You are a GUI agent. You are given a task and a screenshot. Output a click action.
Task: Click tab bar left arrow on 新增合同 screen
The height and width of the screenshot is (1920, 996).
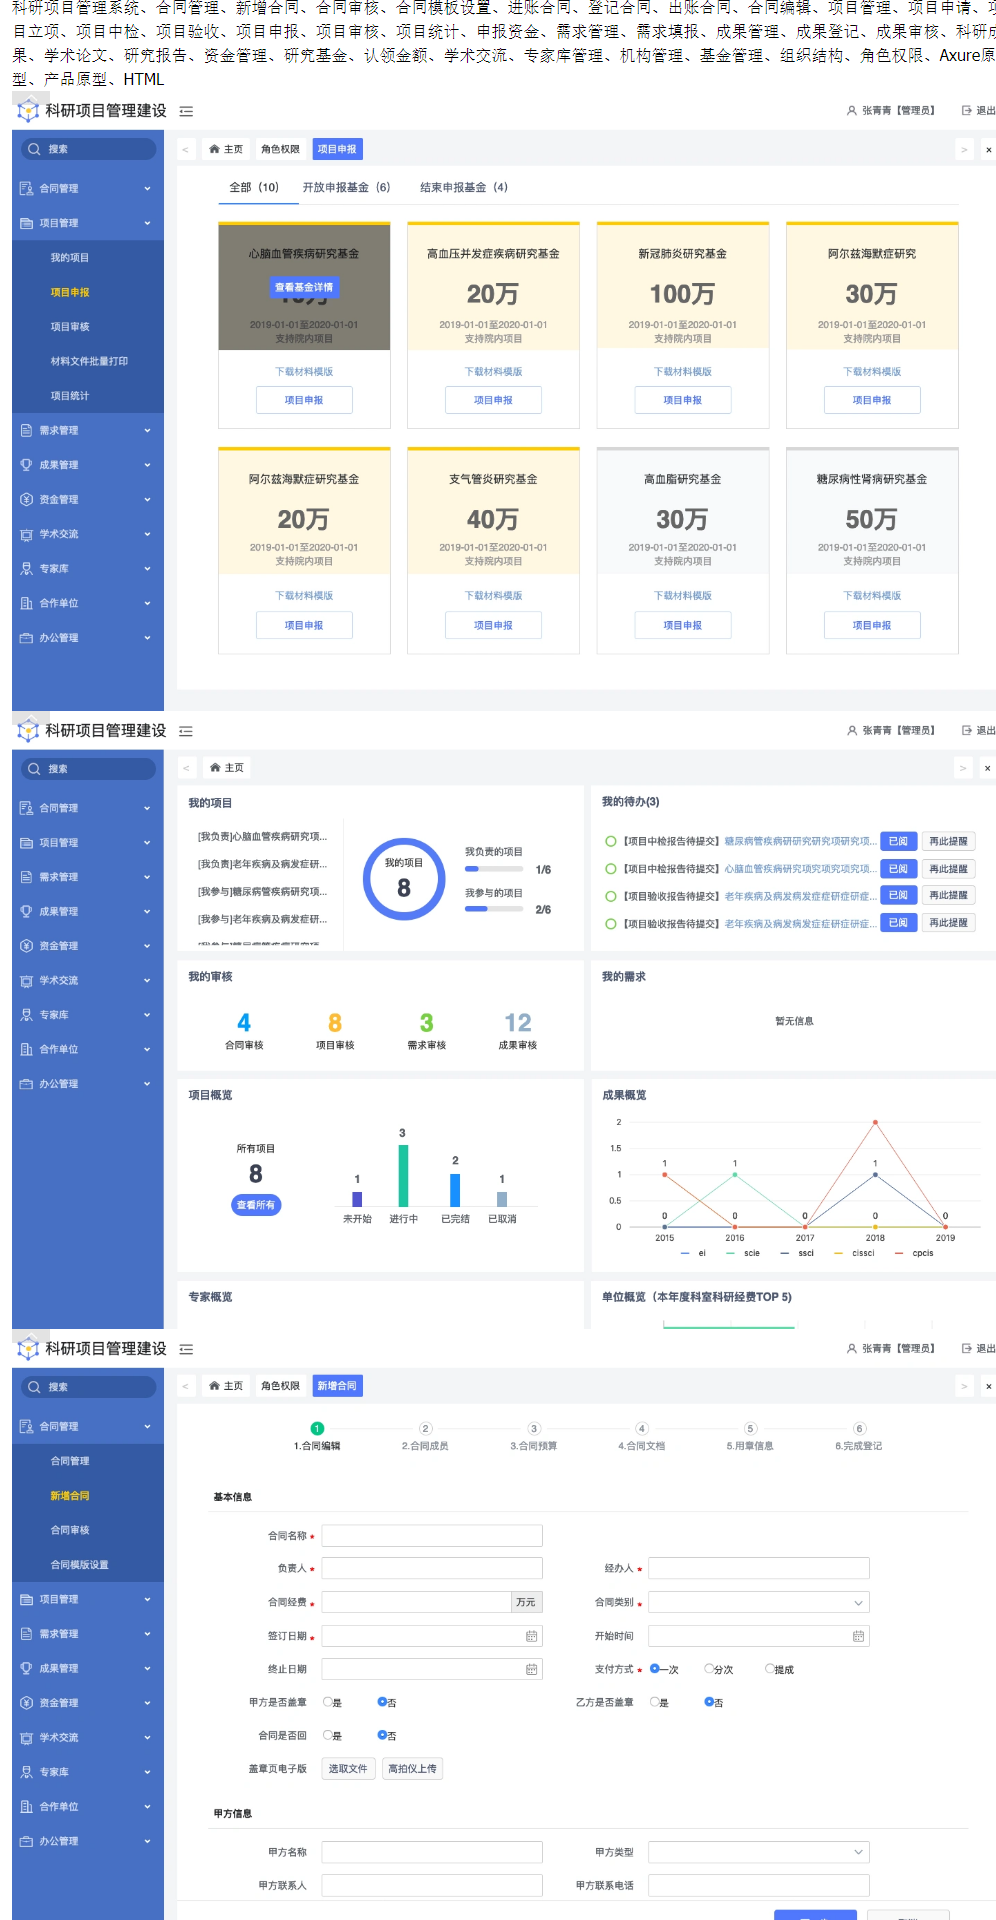coord(186,1386)
